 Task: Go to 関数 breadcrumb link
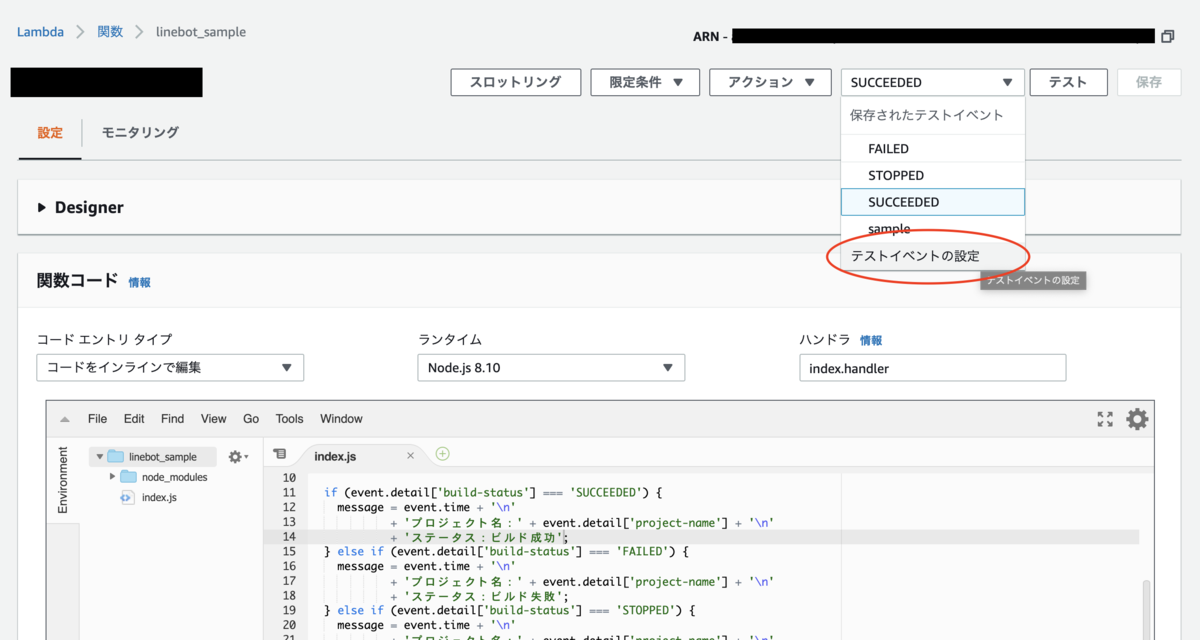click(x=110, y=32)
